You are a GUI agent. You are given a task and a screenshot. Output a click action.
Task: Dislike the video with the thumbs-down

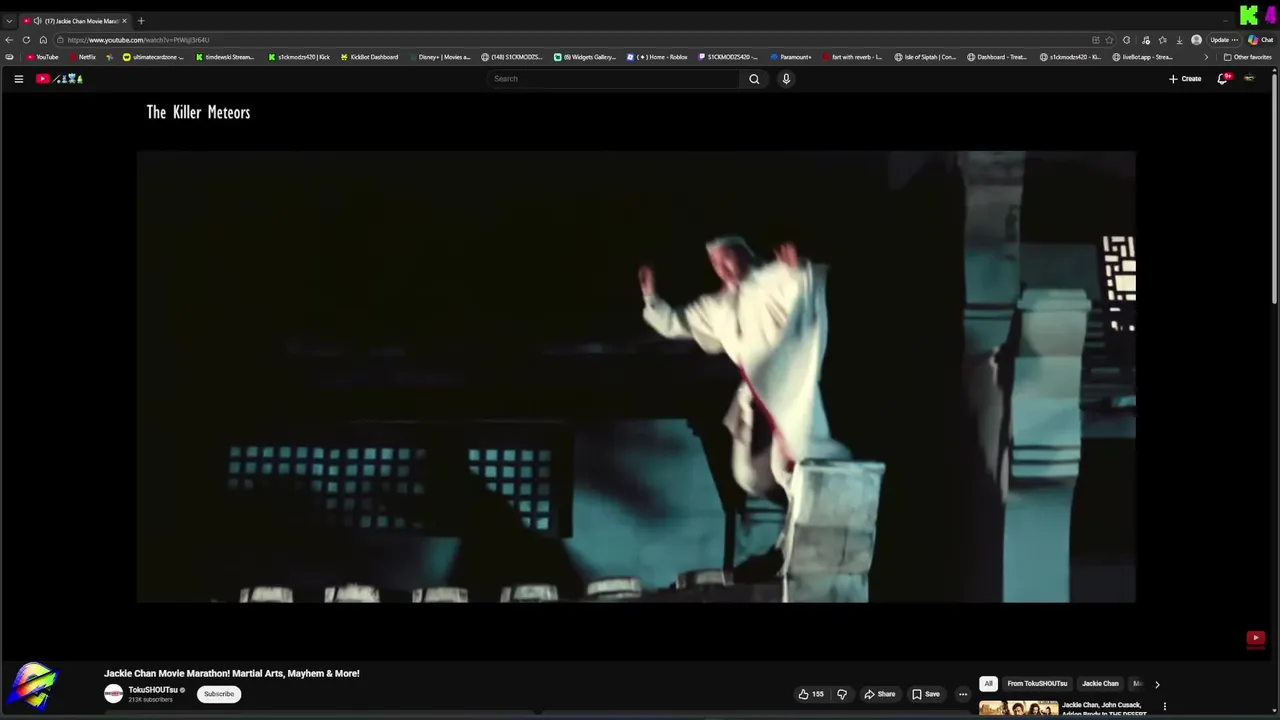842,694
